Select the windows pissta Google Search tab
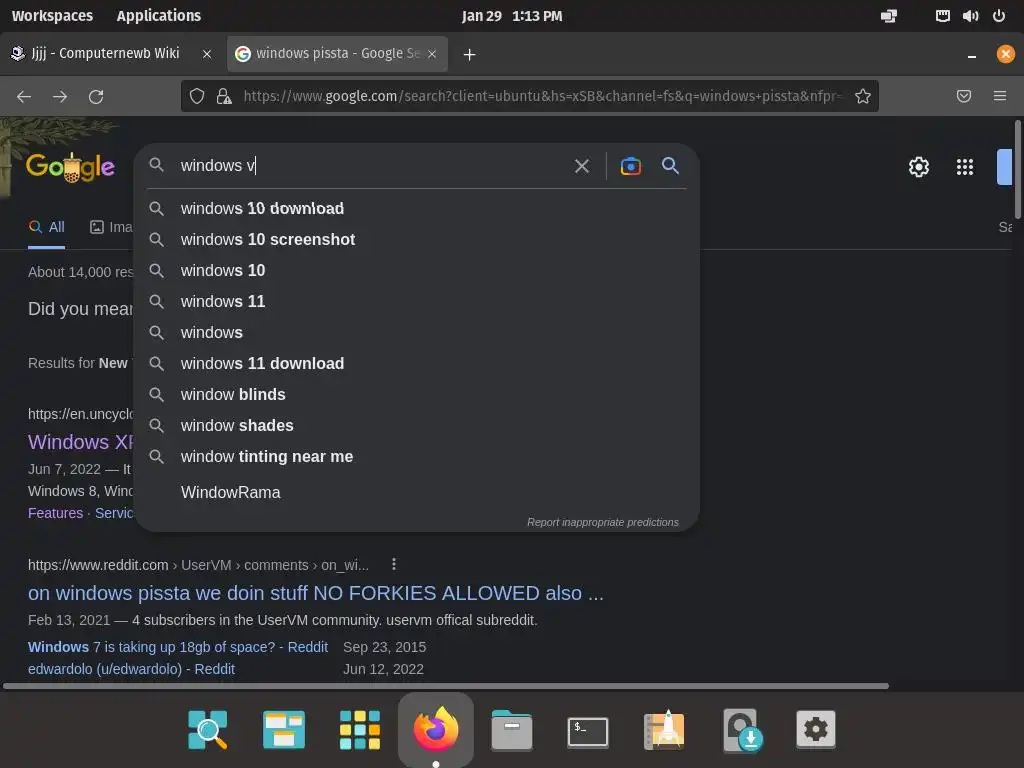This screenshot has height=768, width=1024. click(x=337, y=54)
